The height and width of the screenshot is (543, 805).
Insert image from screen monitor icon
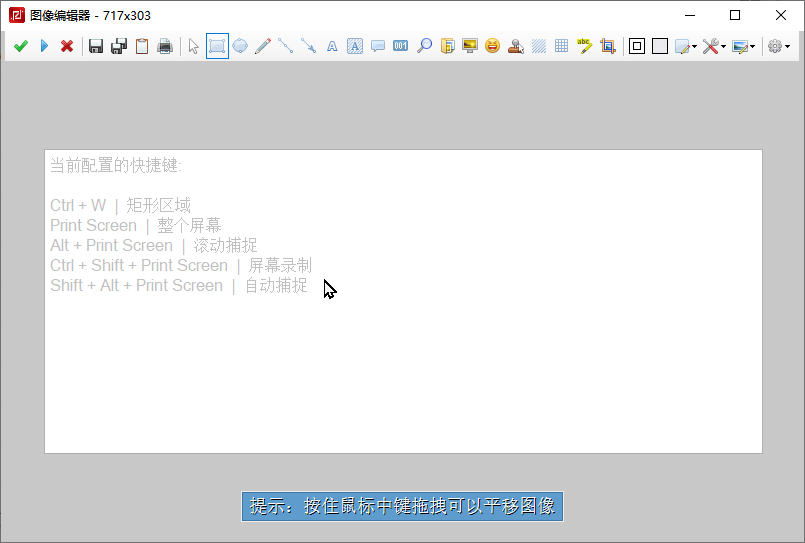click(470, 46)
